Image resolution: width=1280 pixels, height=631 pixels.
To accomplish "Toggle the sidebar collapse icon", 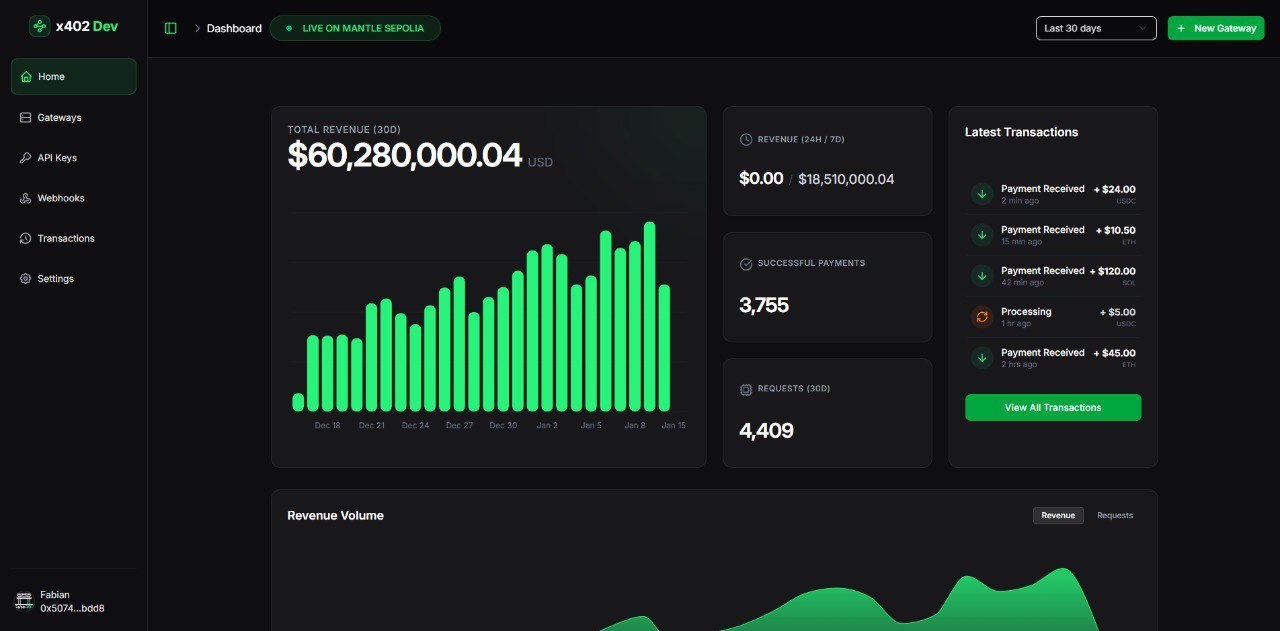I will 170,28.
